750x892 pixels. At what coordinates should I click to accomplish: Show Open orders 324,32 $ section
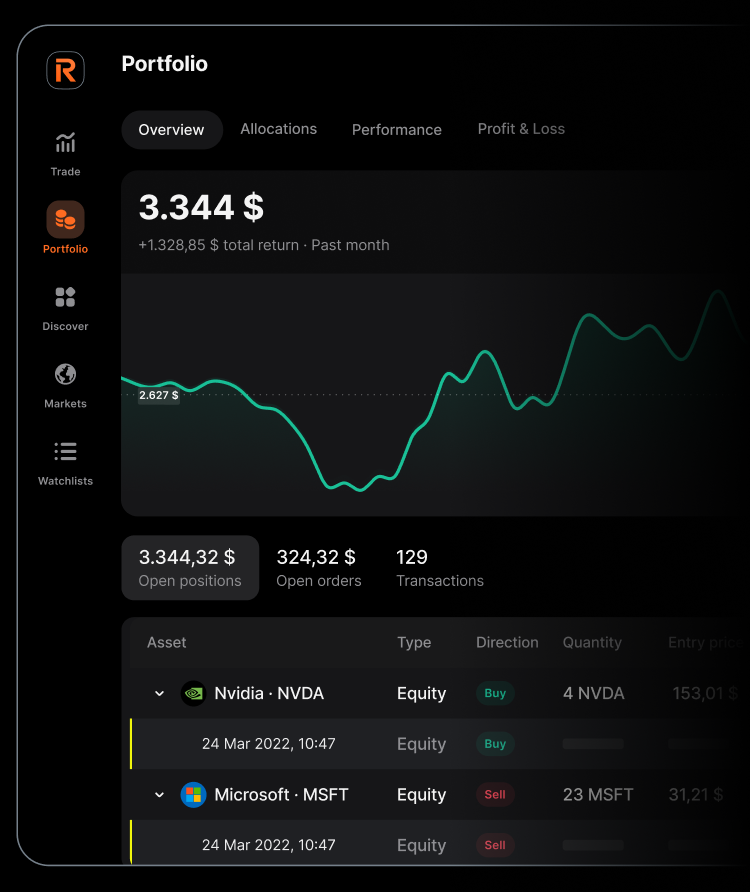pos(318,568)
